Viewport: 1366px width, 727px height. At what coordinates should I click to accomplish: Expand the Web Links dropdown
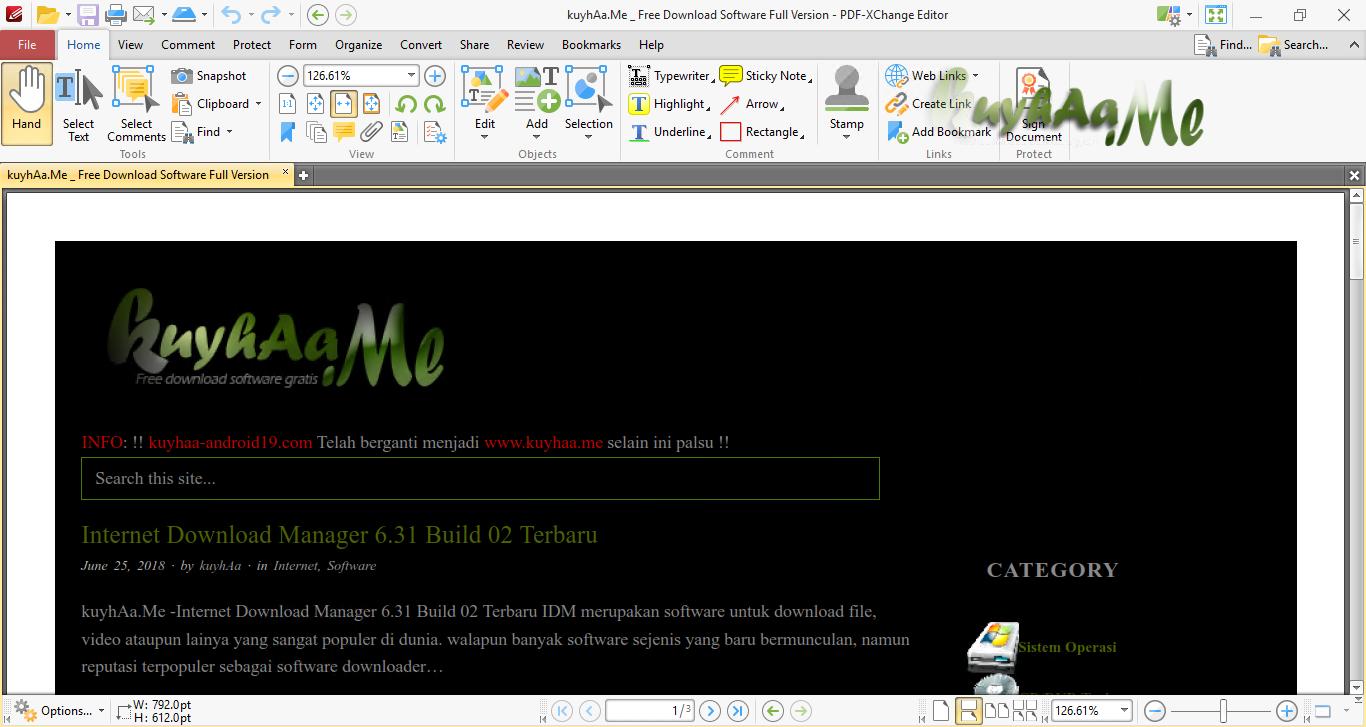(x=975, y=76)
